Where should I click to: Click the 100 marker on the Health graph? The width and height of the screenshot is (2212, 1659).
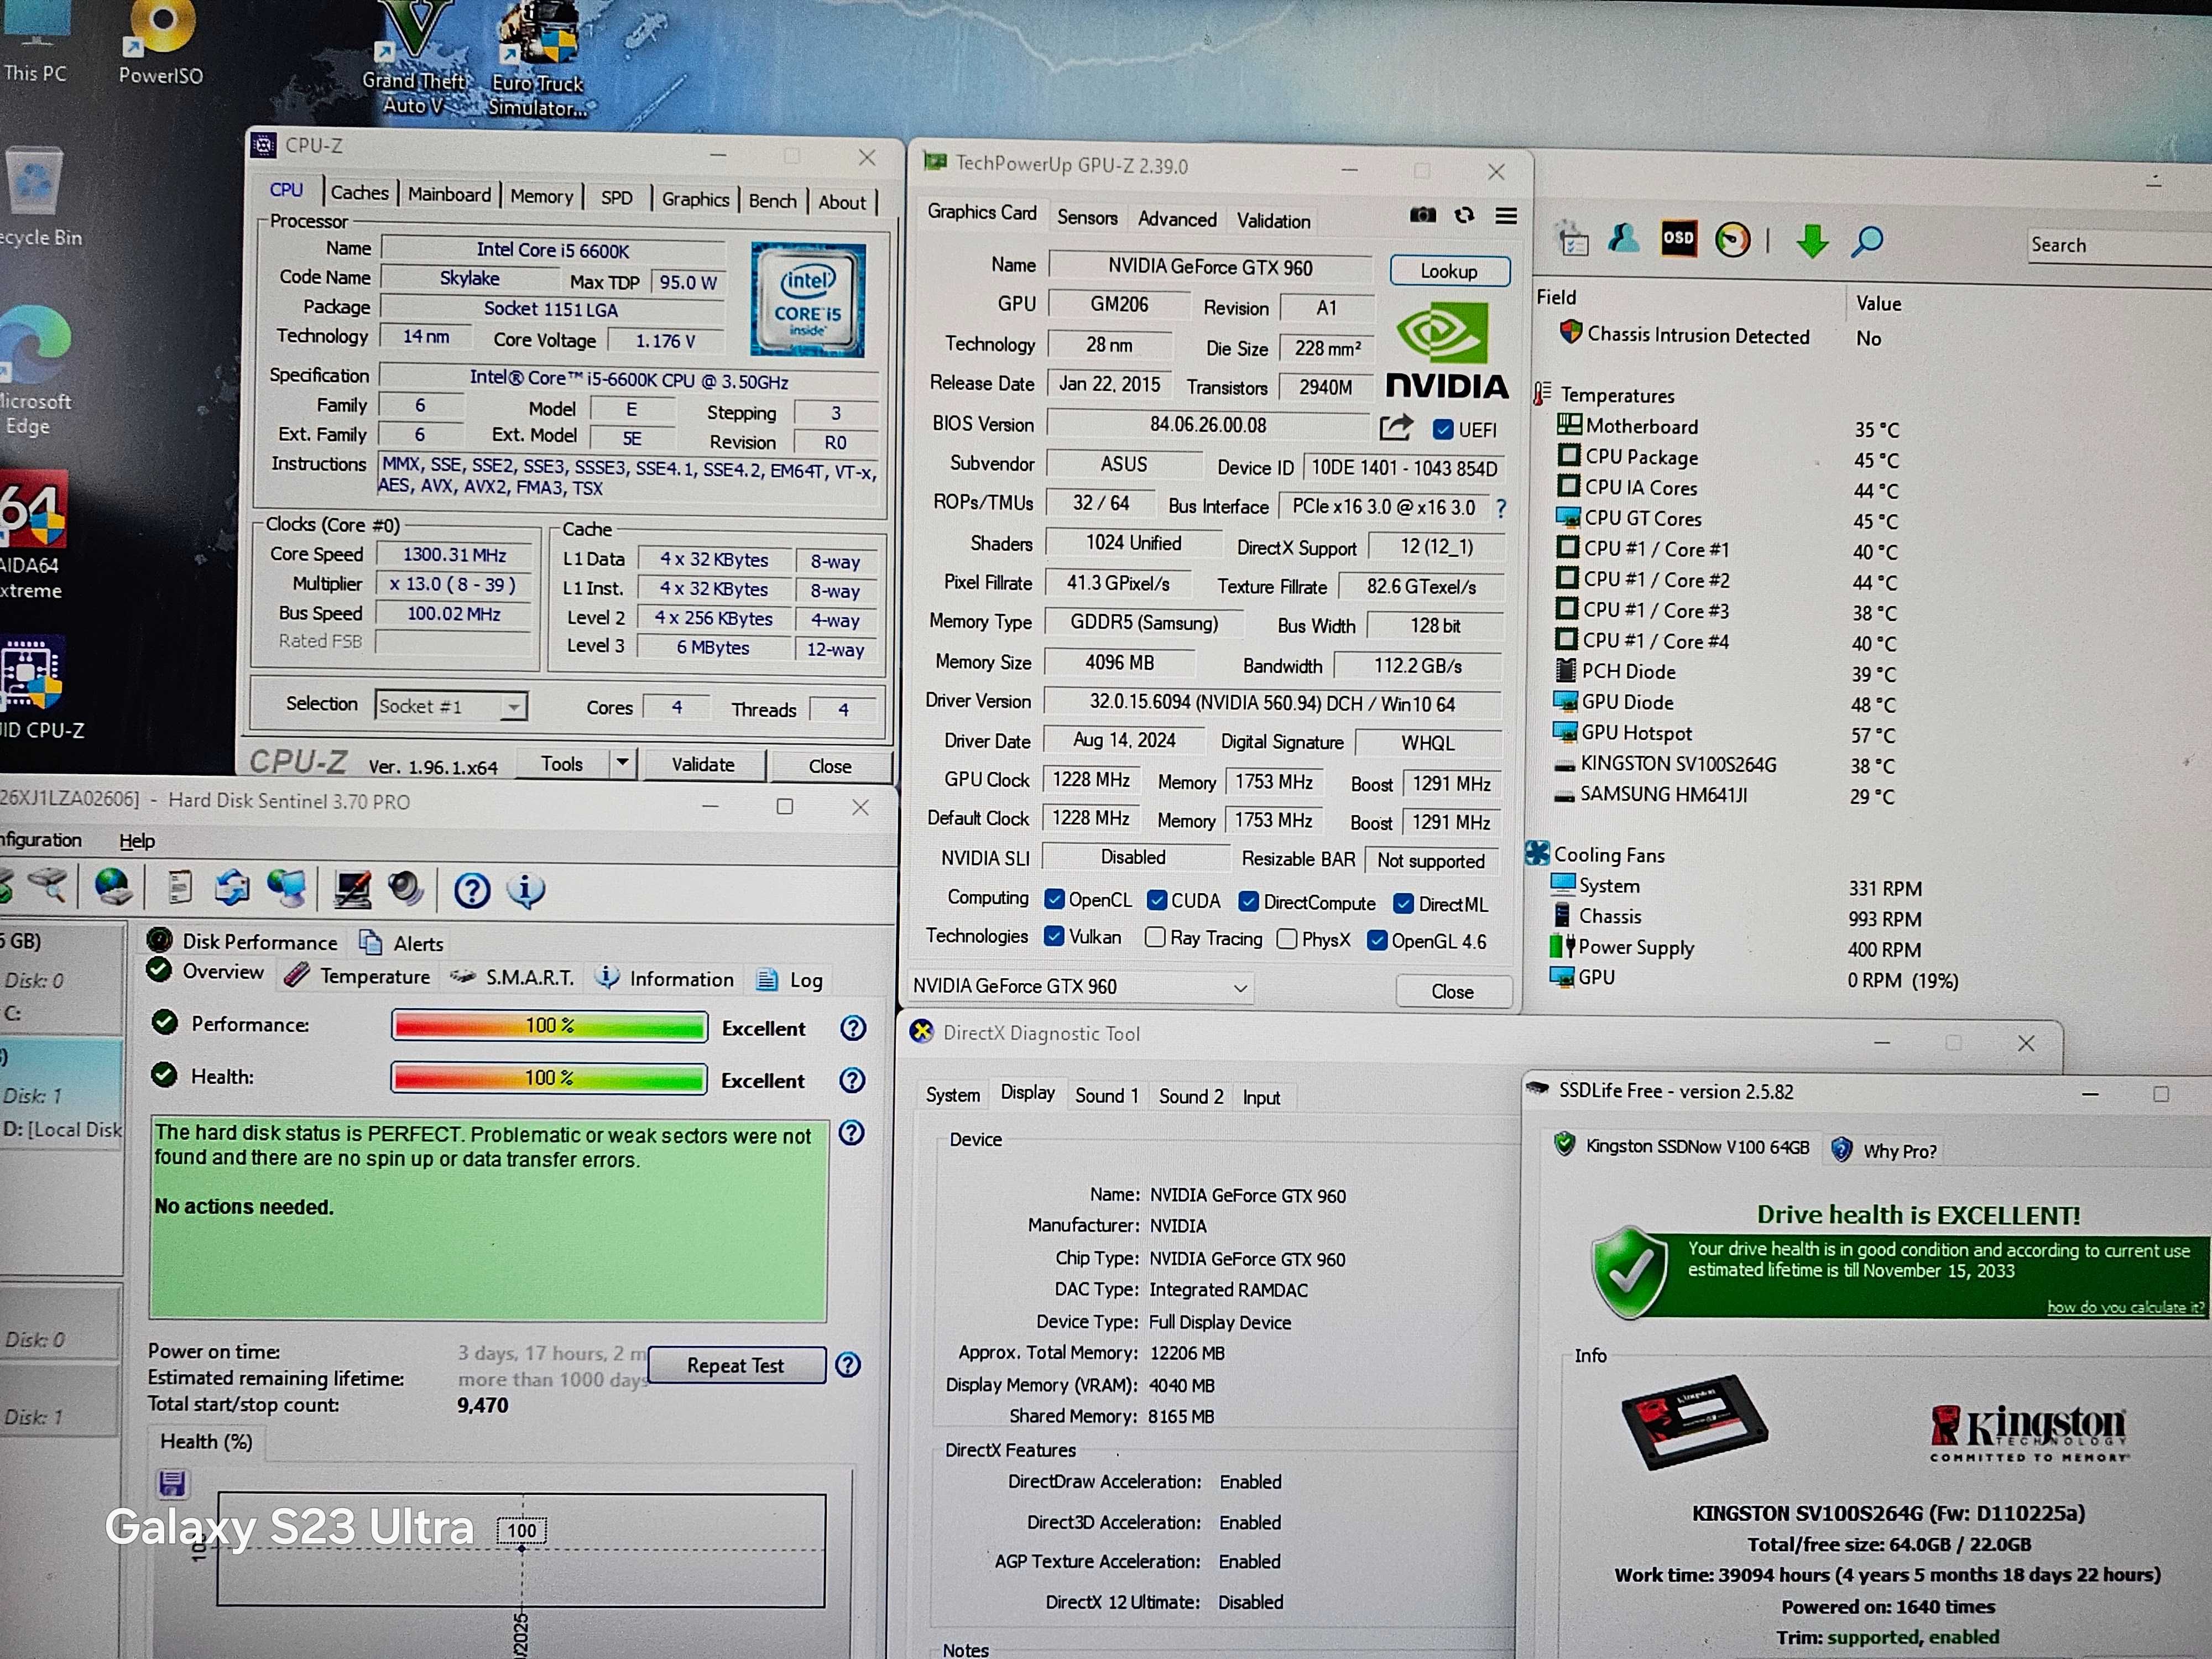pyautogui.click(x=521, y=1530)
